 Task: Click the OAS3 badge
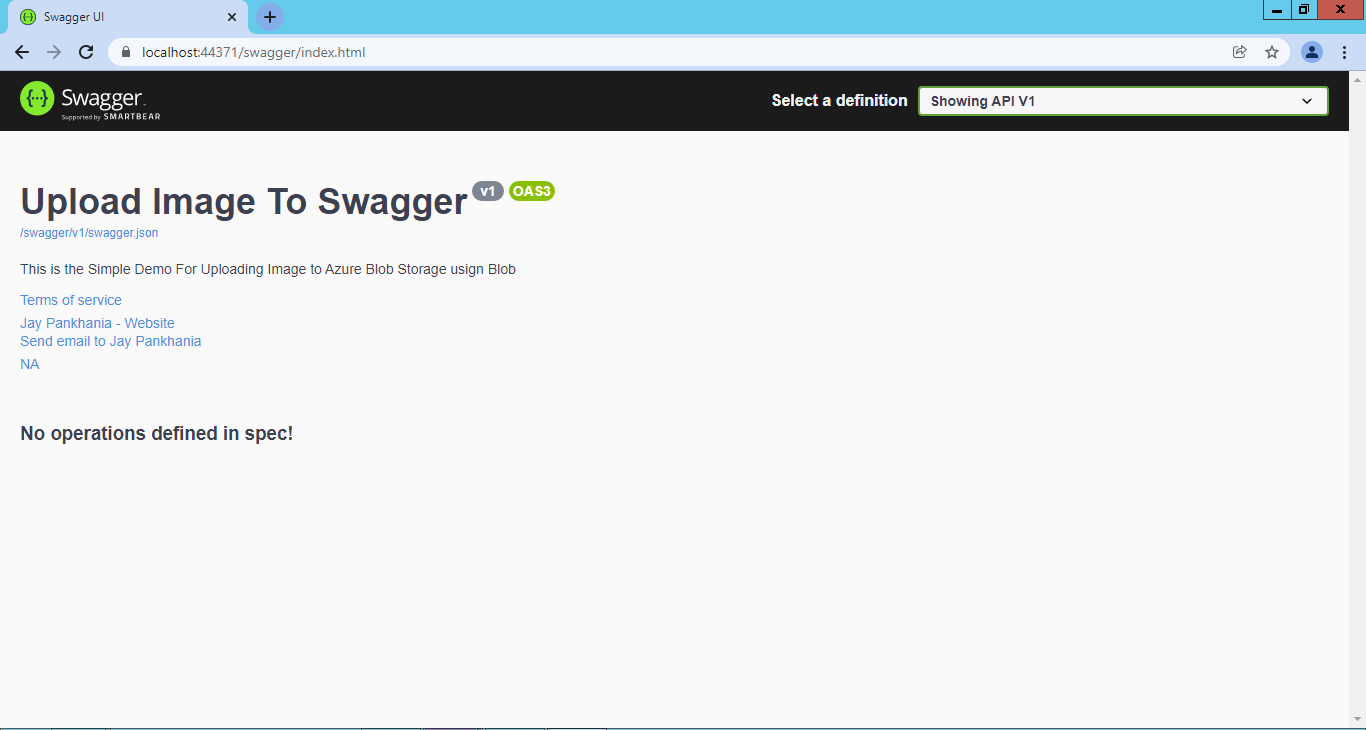point(532,191)
